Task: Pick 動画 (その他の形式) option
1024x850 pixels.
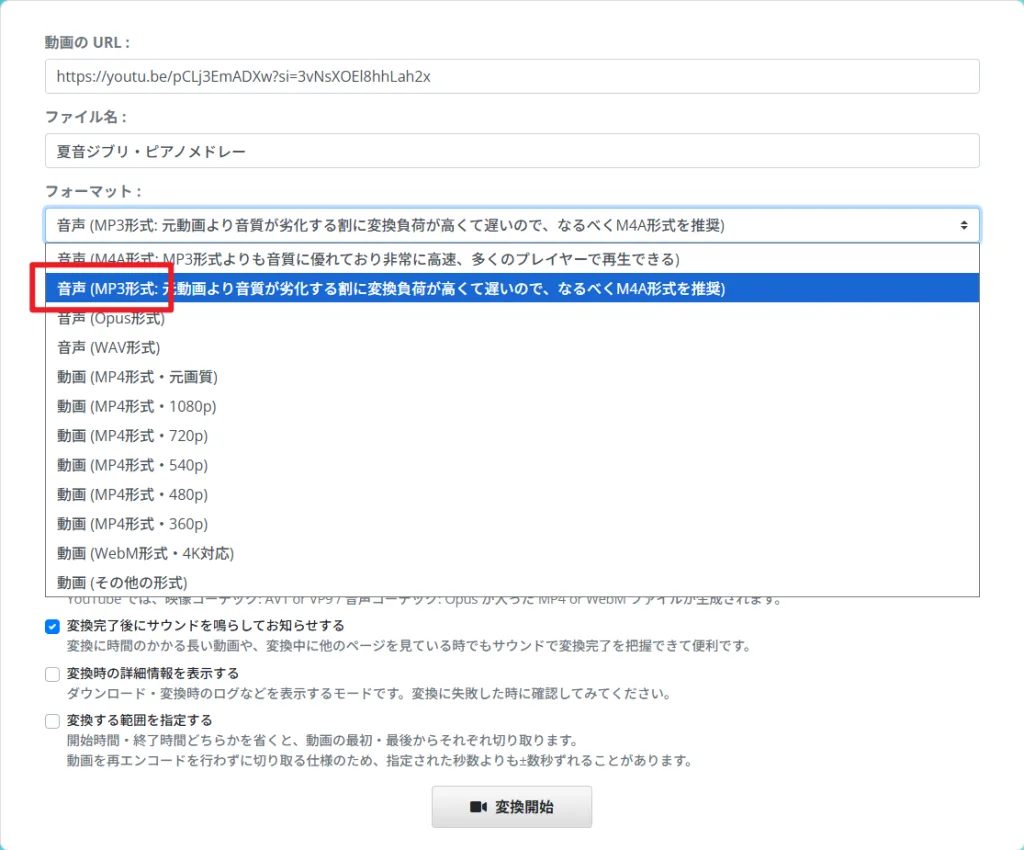Action: click(x=512, y=582)
